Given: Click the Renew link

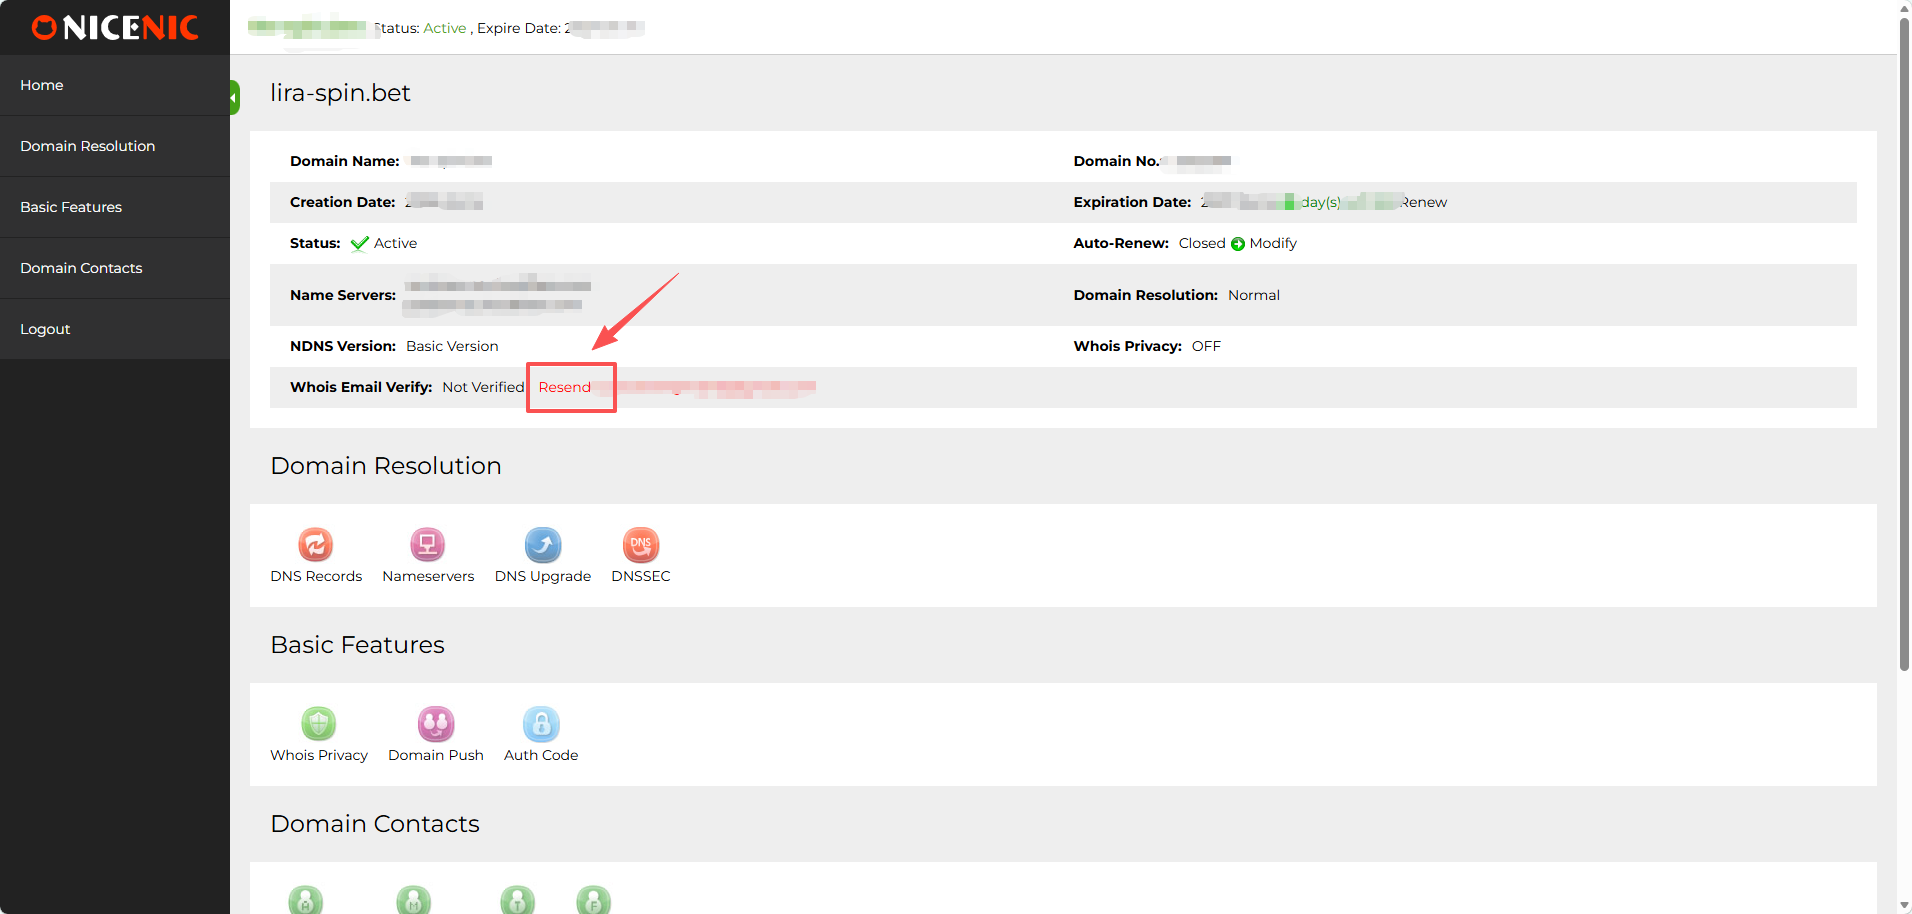Looking at the screenshot, I should point(1424,202).
